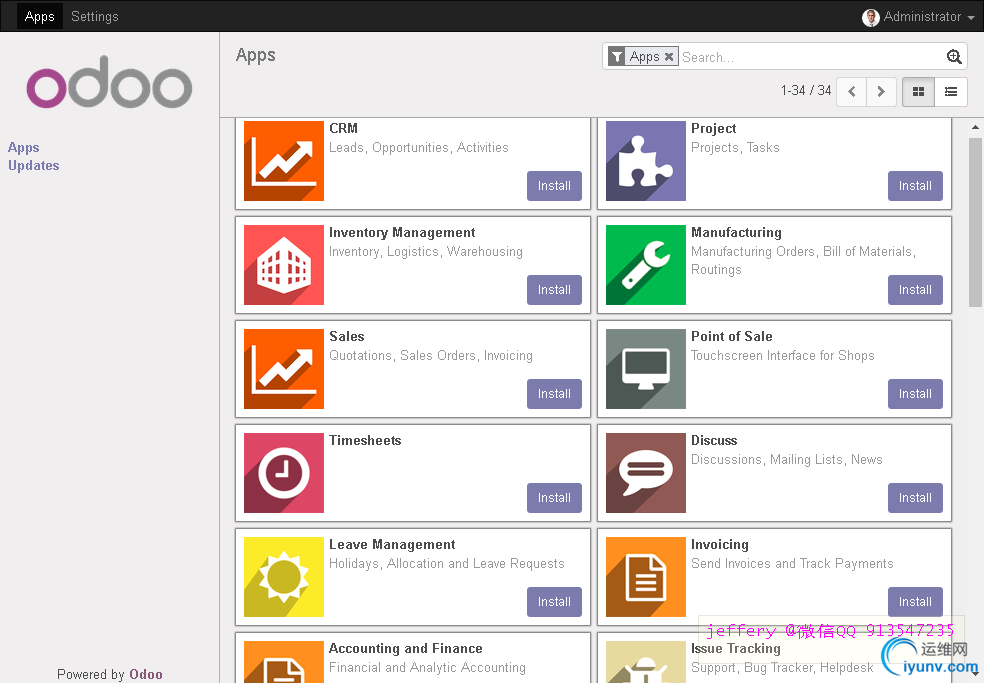The width and height of the screenshot is (984, 683).
Task: Install the Manufacturing app
Action: click(x=915, y=290)
